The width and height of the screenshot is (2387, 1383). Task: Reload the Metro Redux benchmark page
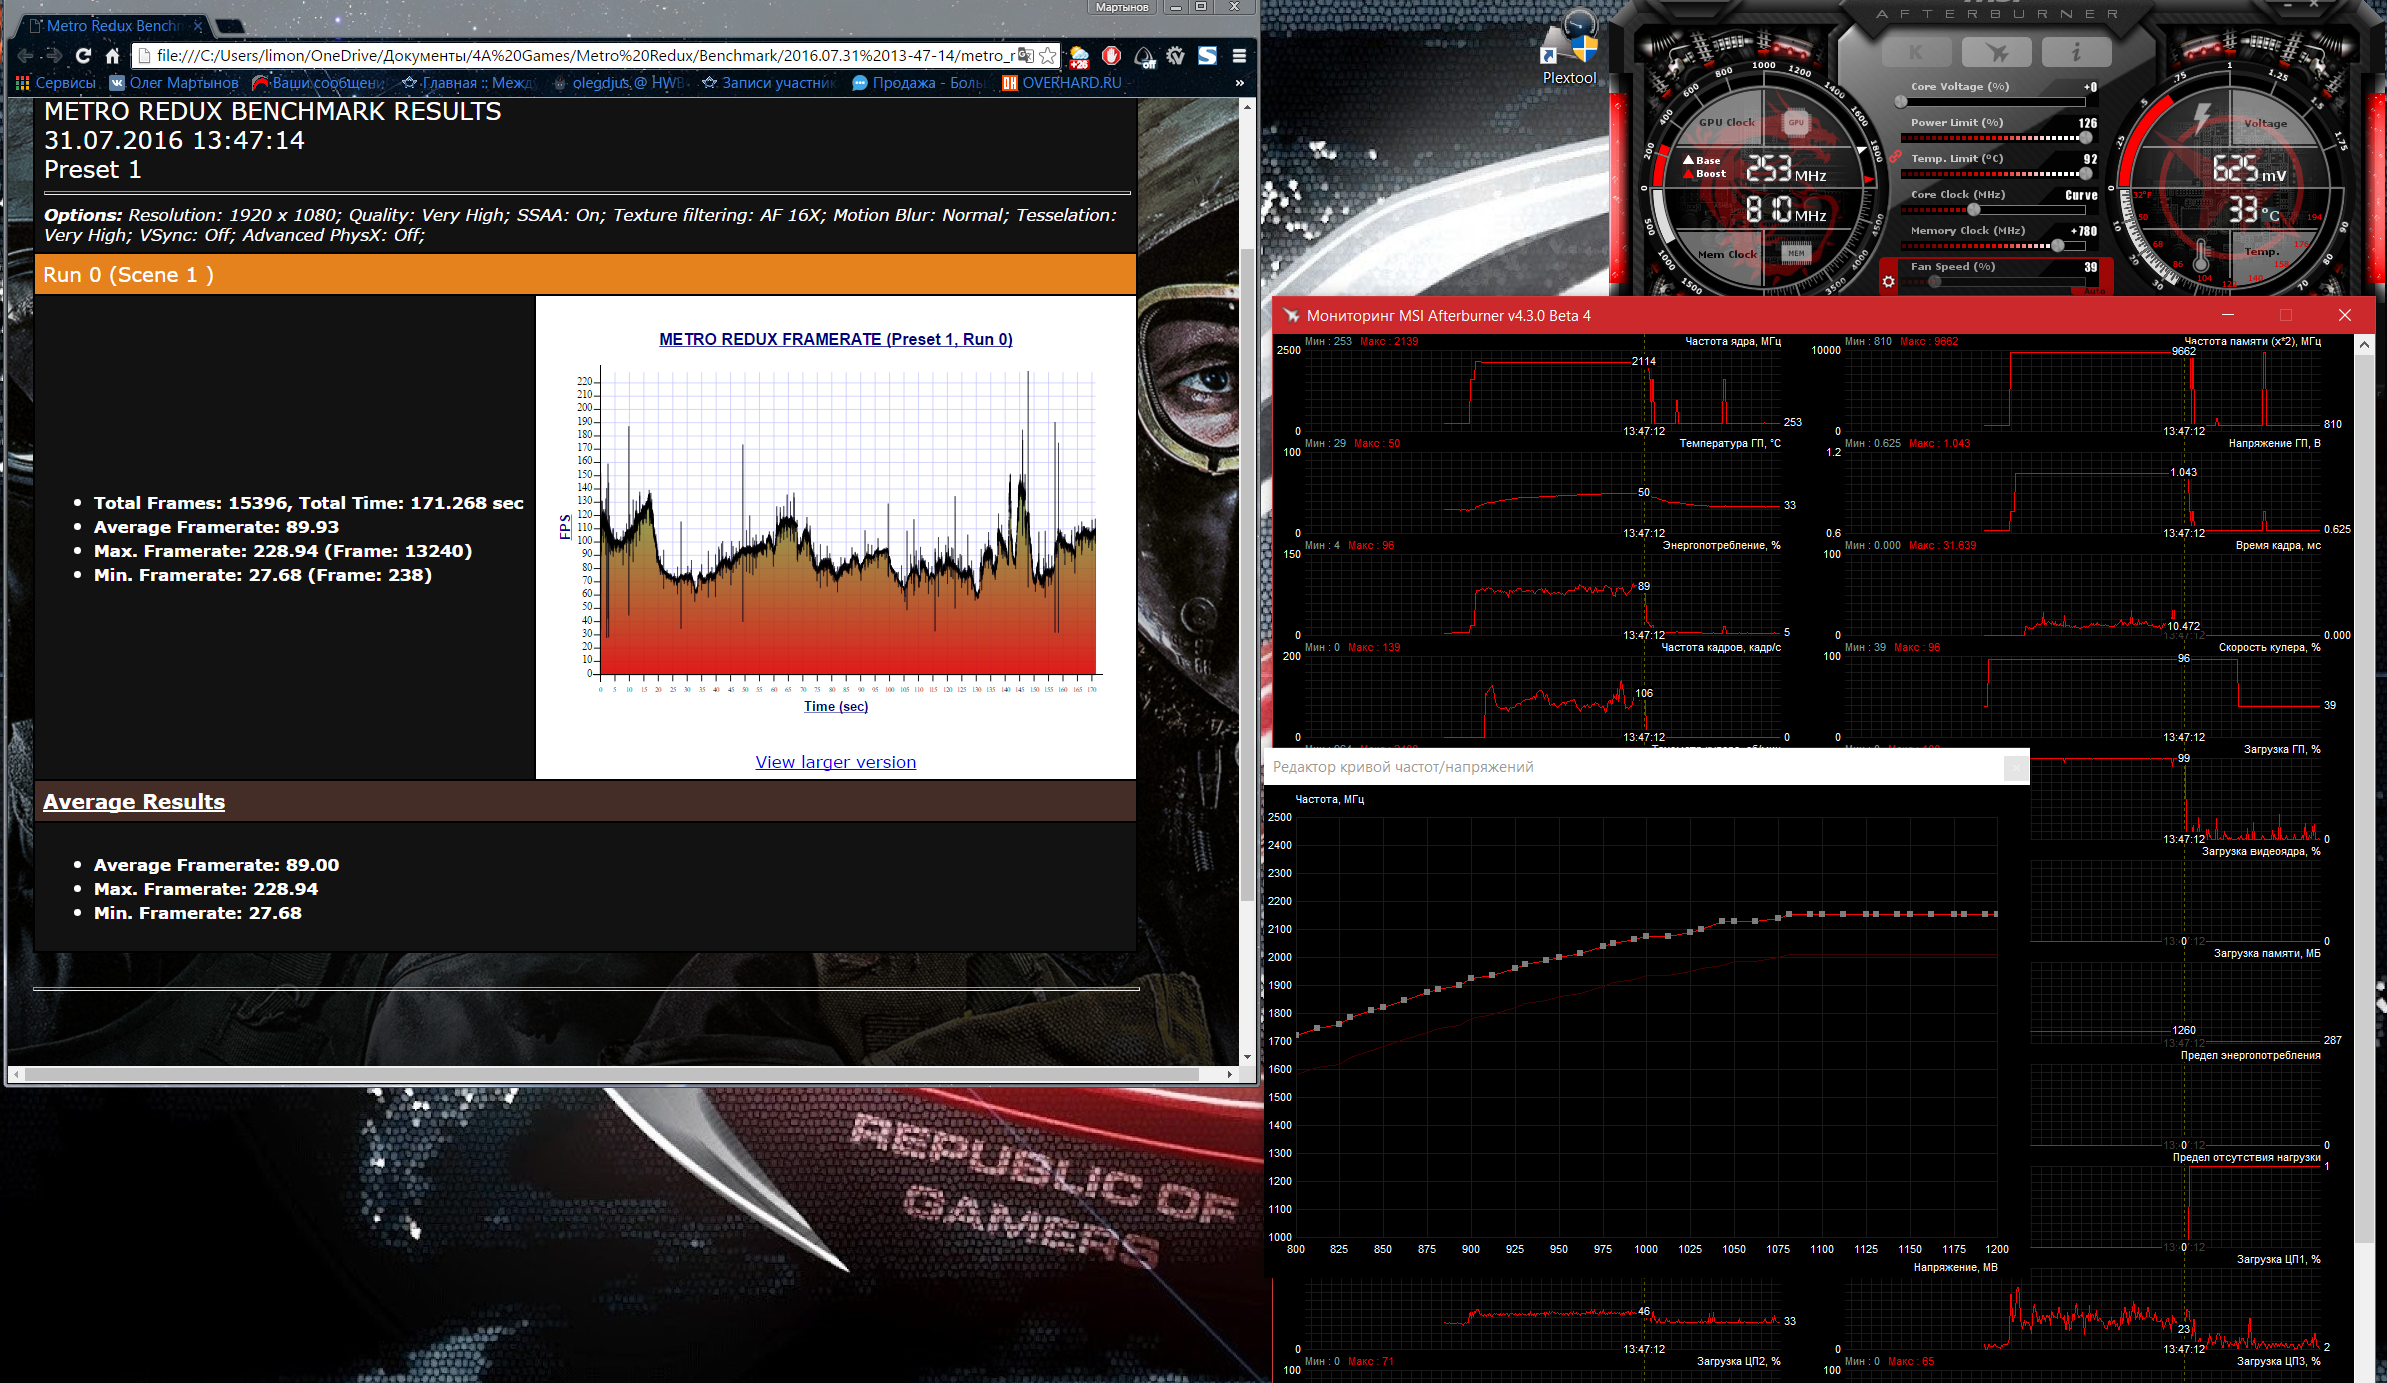[x=83, y=56]
